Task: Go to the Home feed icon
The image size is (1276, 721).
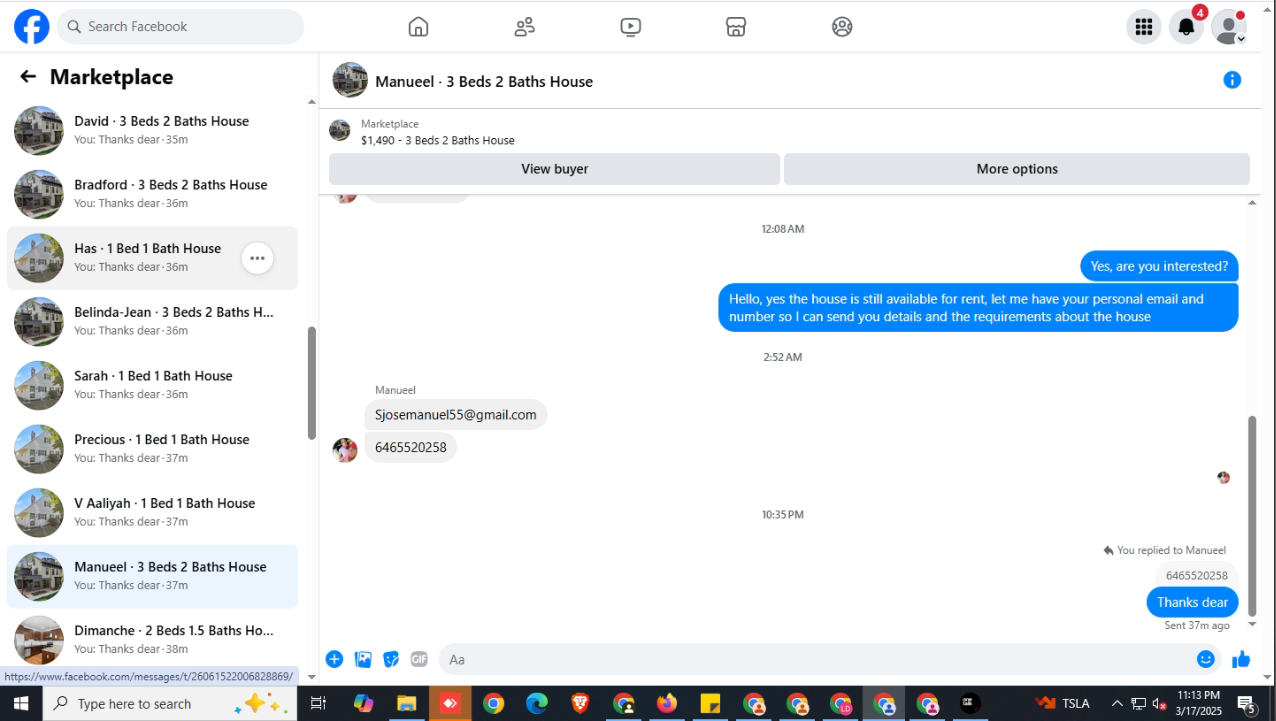Action: (418, 27)
